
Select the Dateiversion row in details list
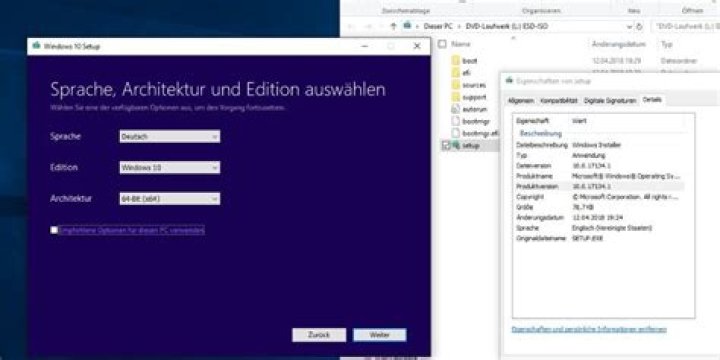click(599, 165)
